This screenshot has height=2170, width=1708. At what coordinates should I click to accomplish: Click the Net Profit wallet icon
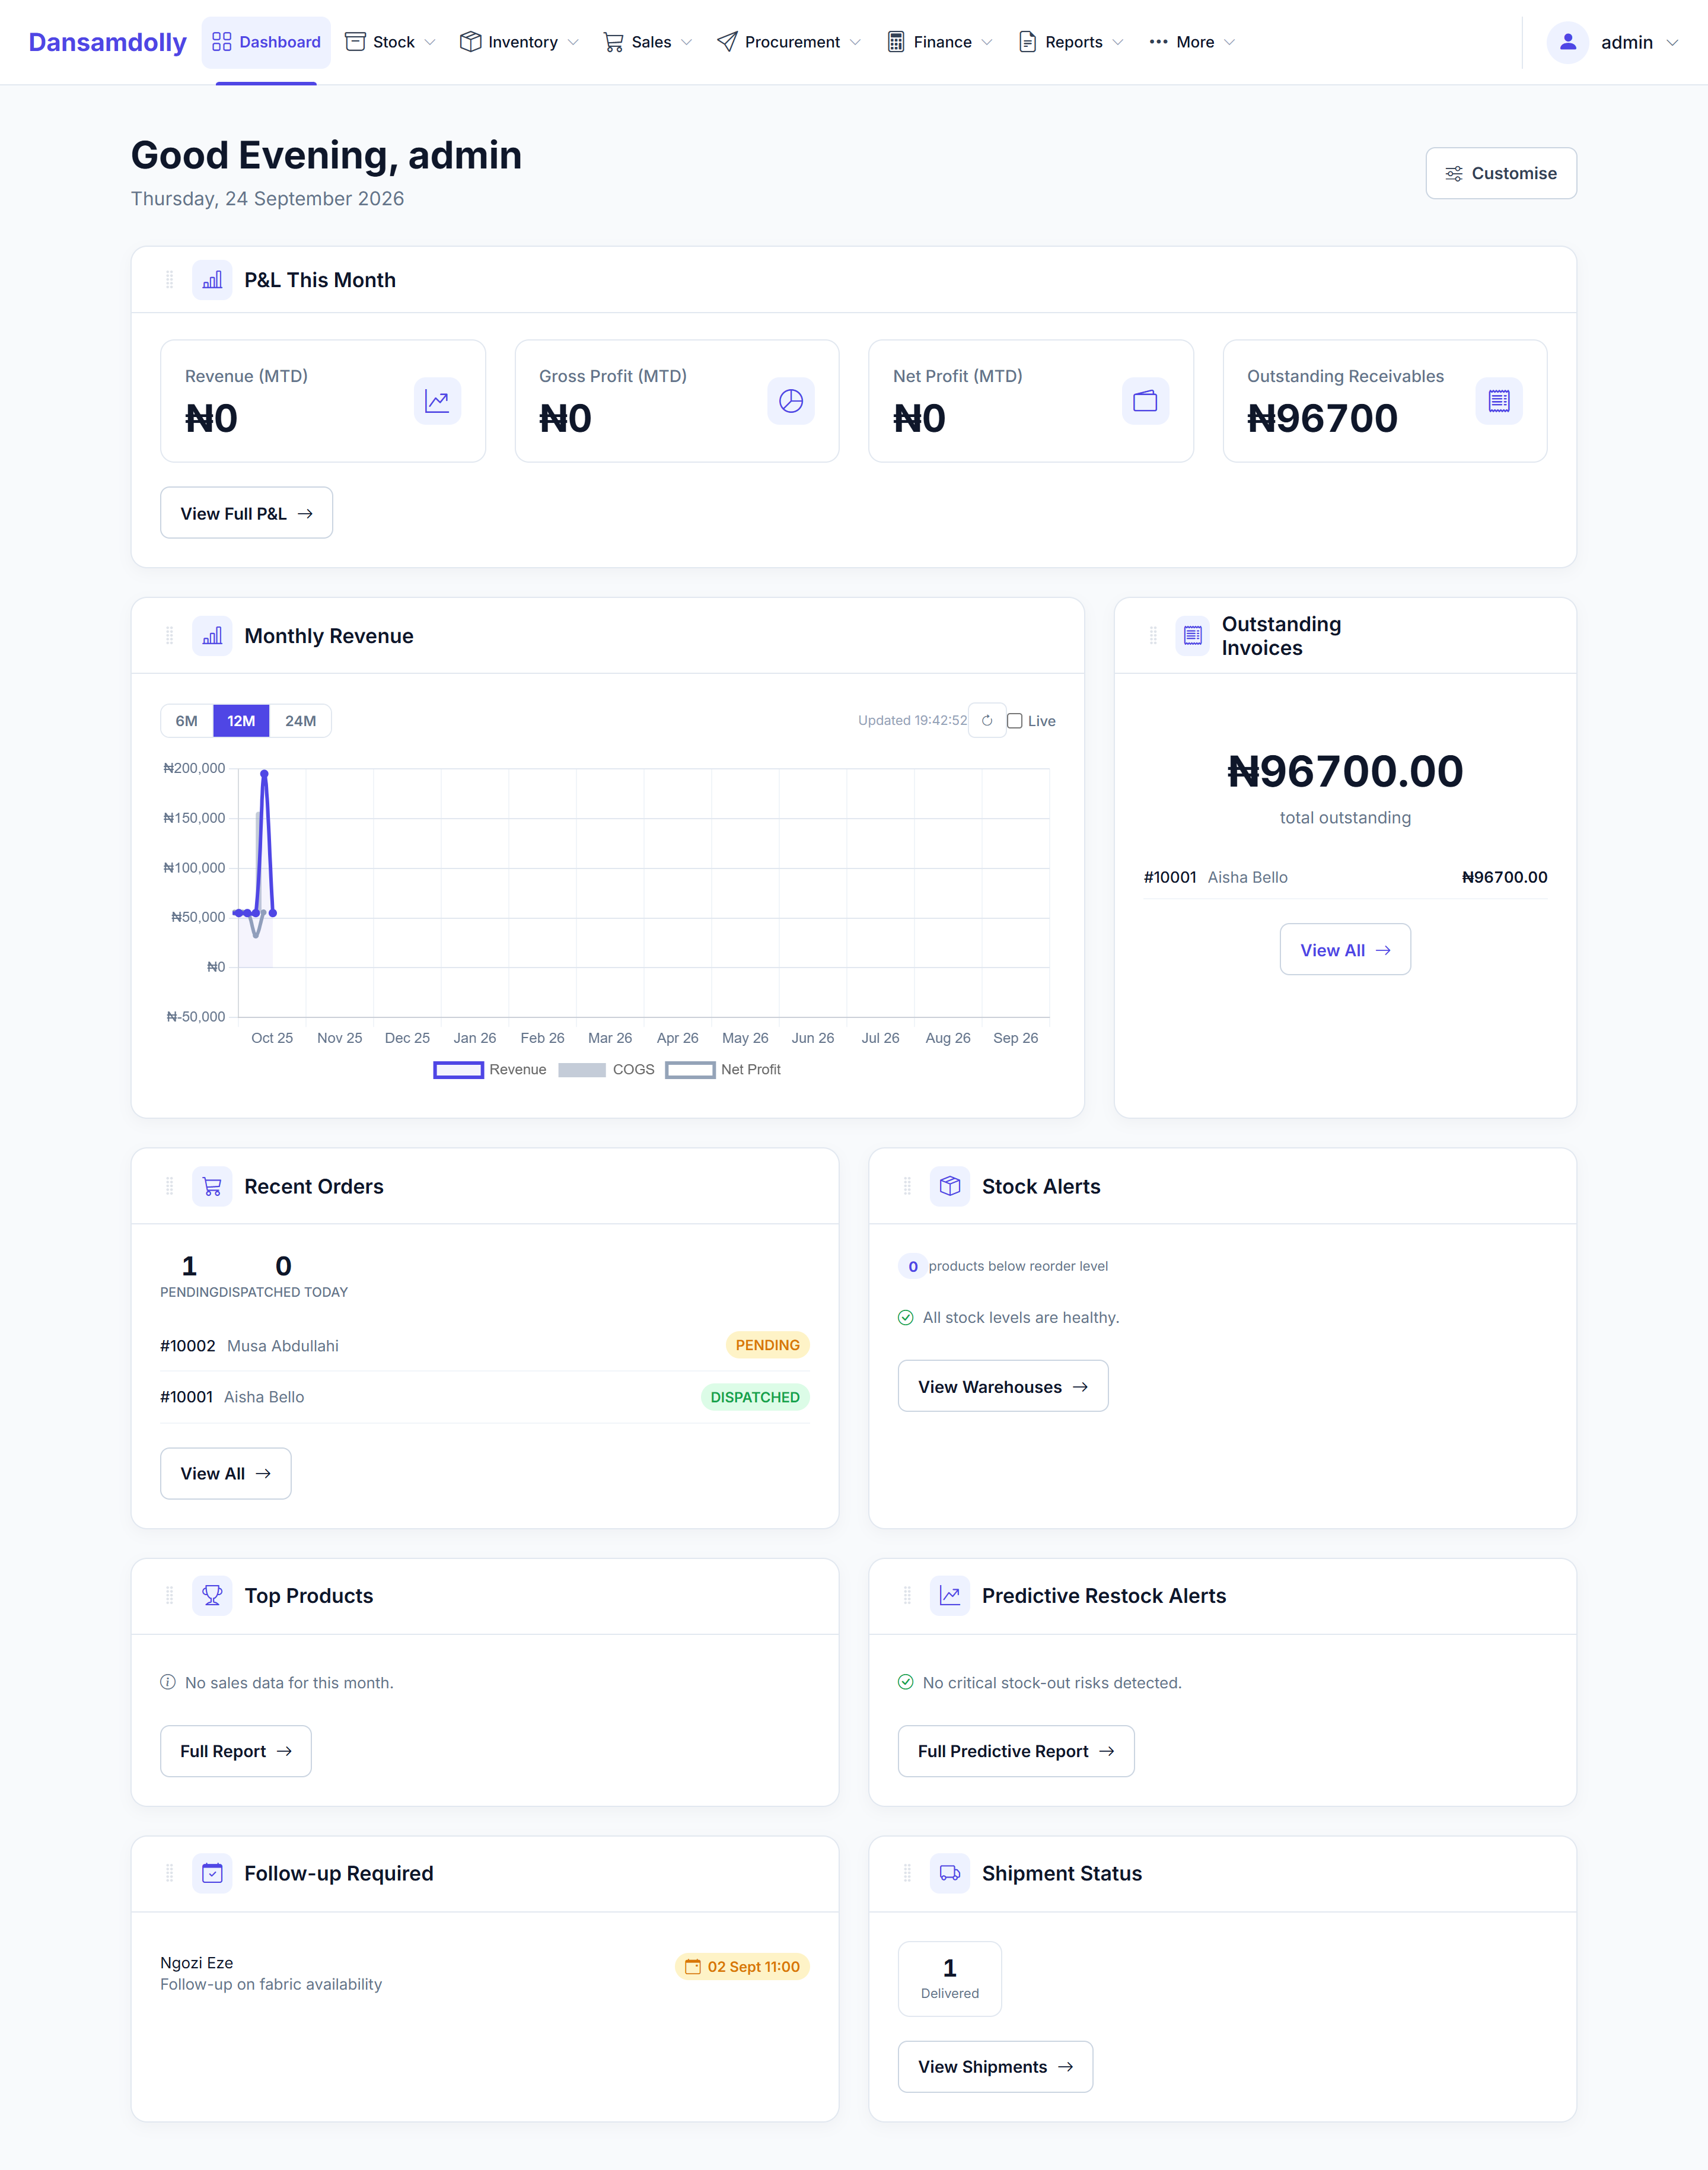tap(1145, 401)
